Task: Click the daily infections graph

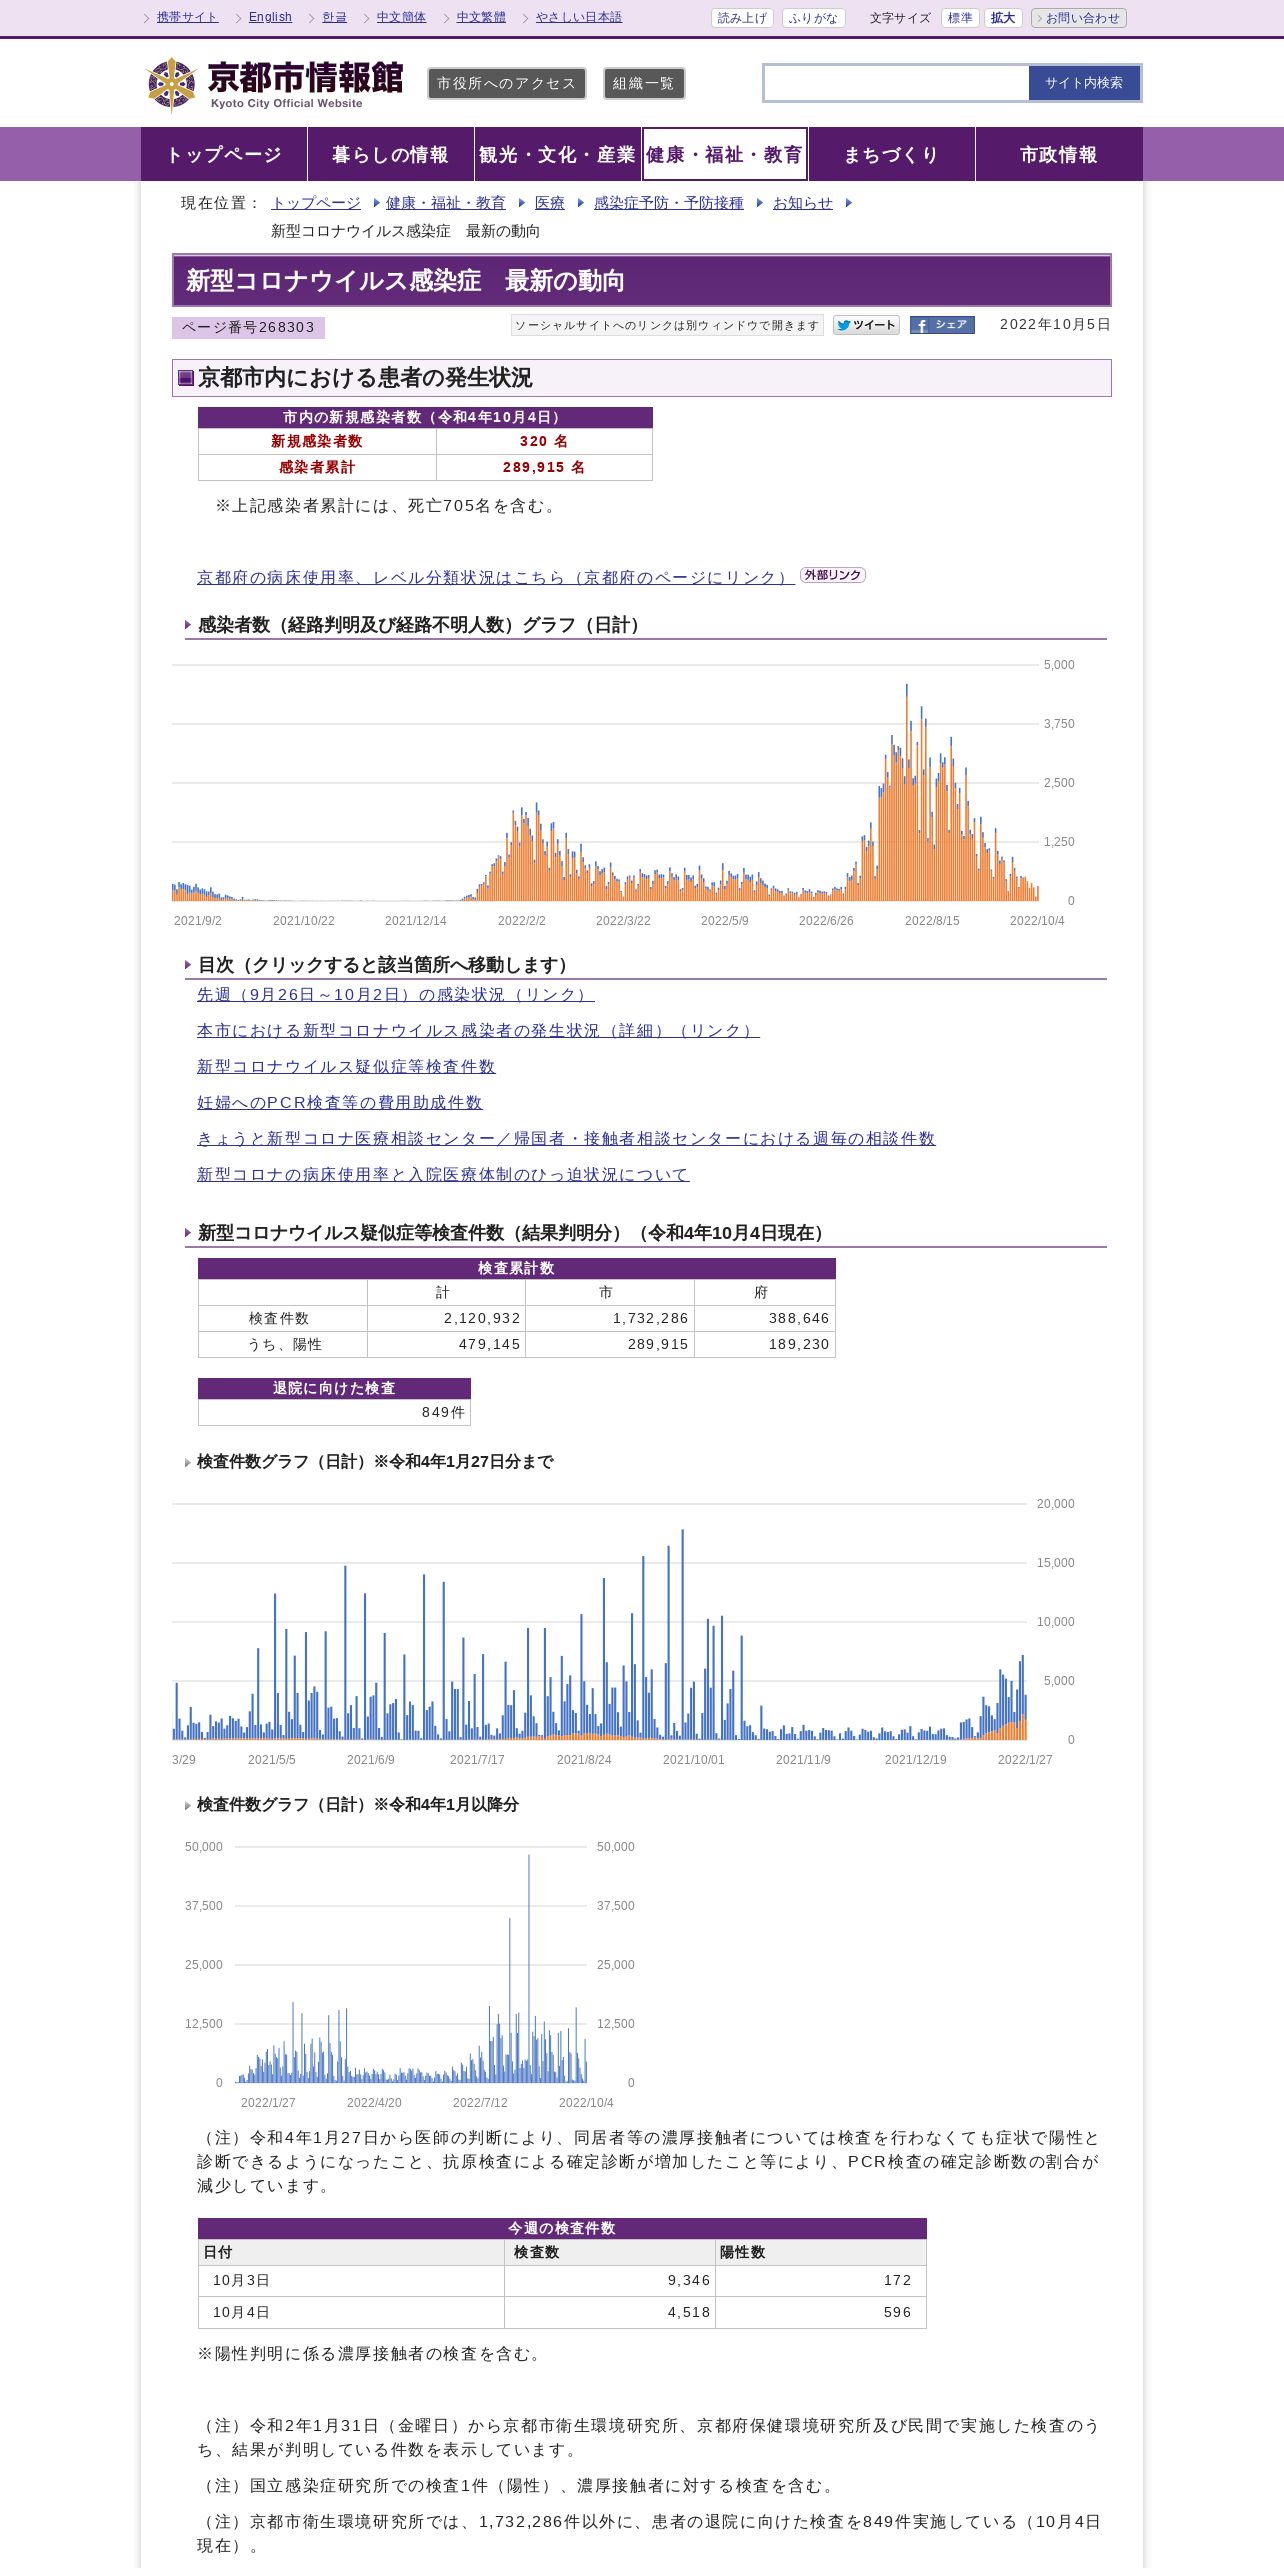Action: point(625,792)
